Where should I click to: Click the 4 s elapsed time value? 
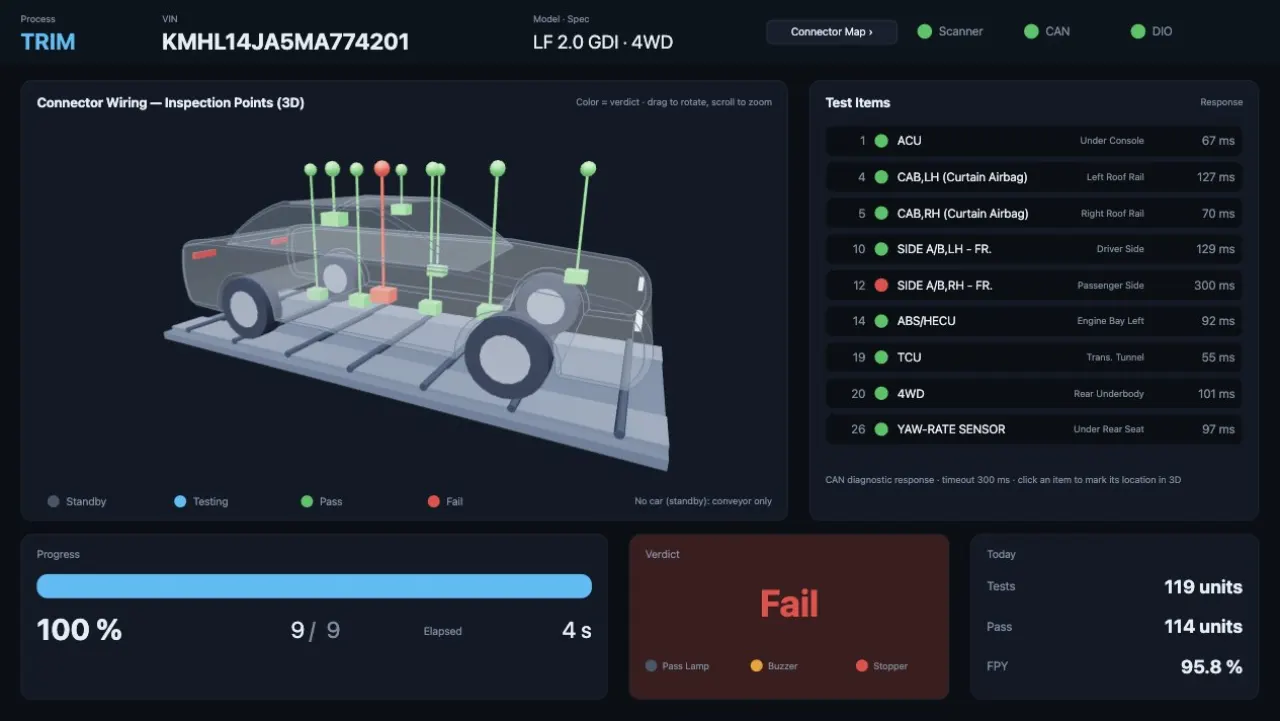coord(577,630)
